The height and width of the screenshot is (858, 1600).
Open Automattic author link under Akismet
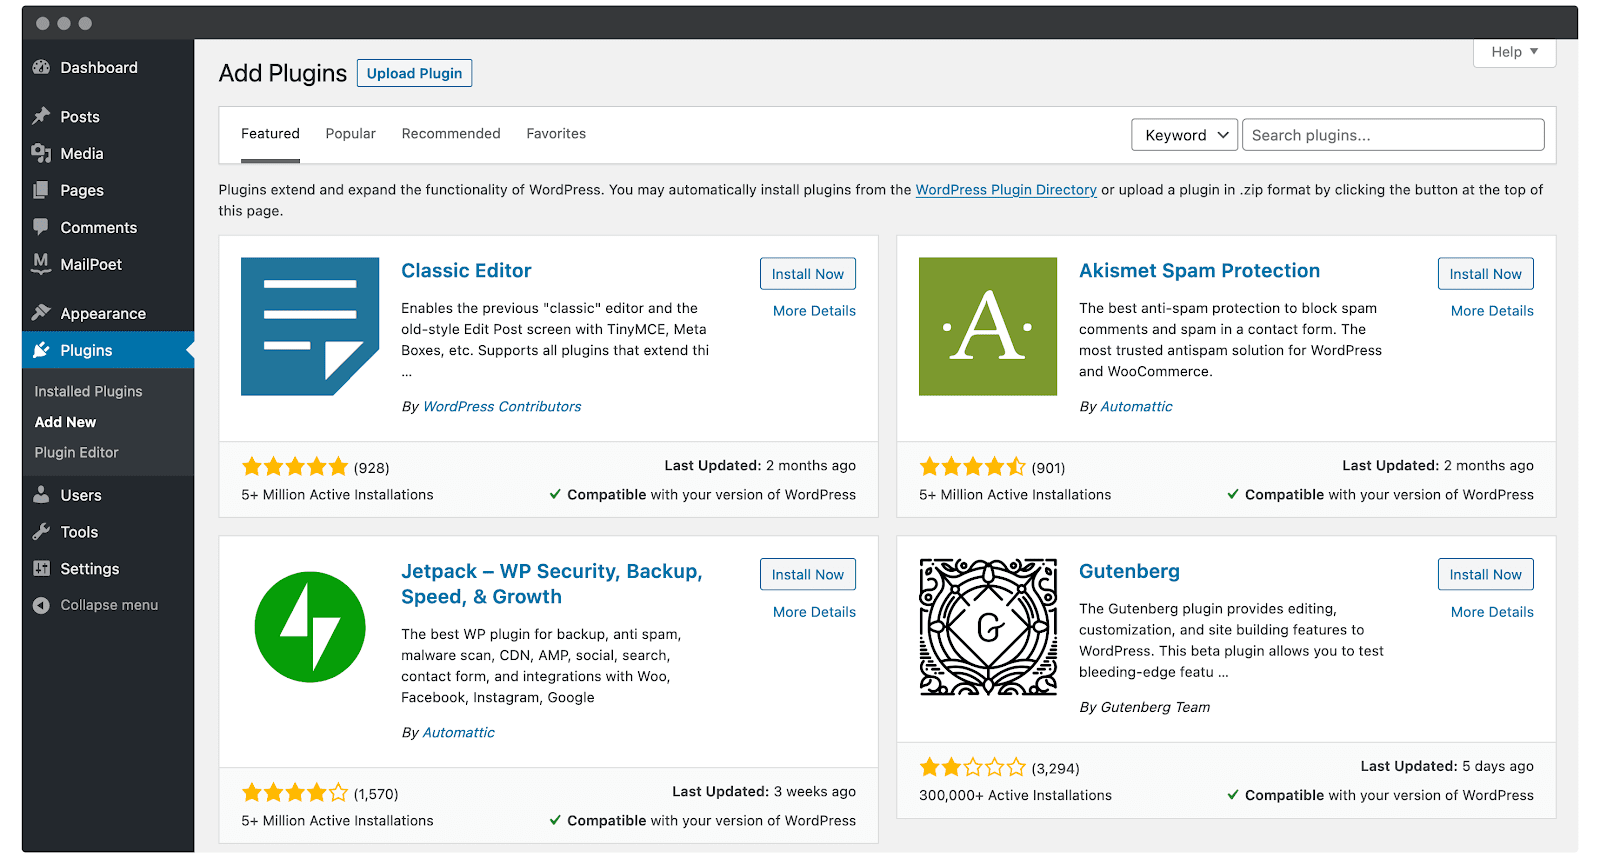click(1136, 406)
